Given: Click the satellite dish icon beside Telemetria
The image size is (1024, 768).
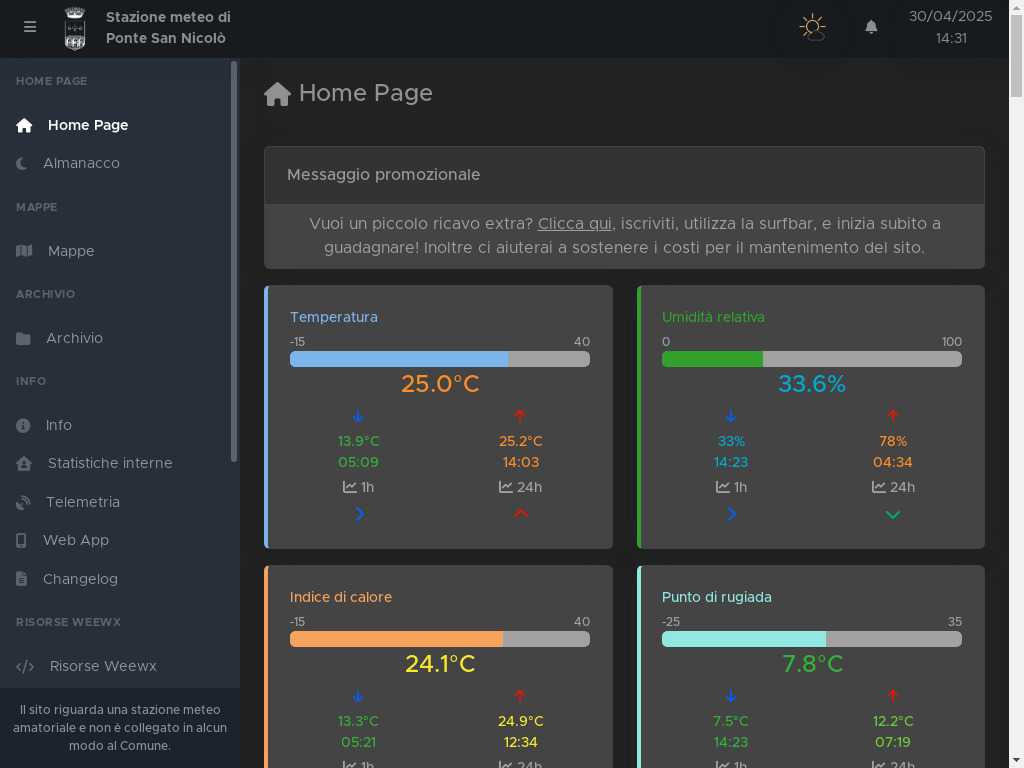Looking at the screenshot, I should click(x=23, y=502).
